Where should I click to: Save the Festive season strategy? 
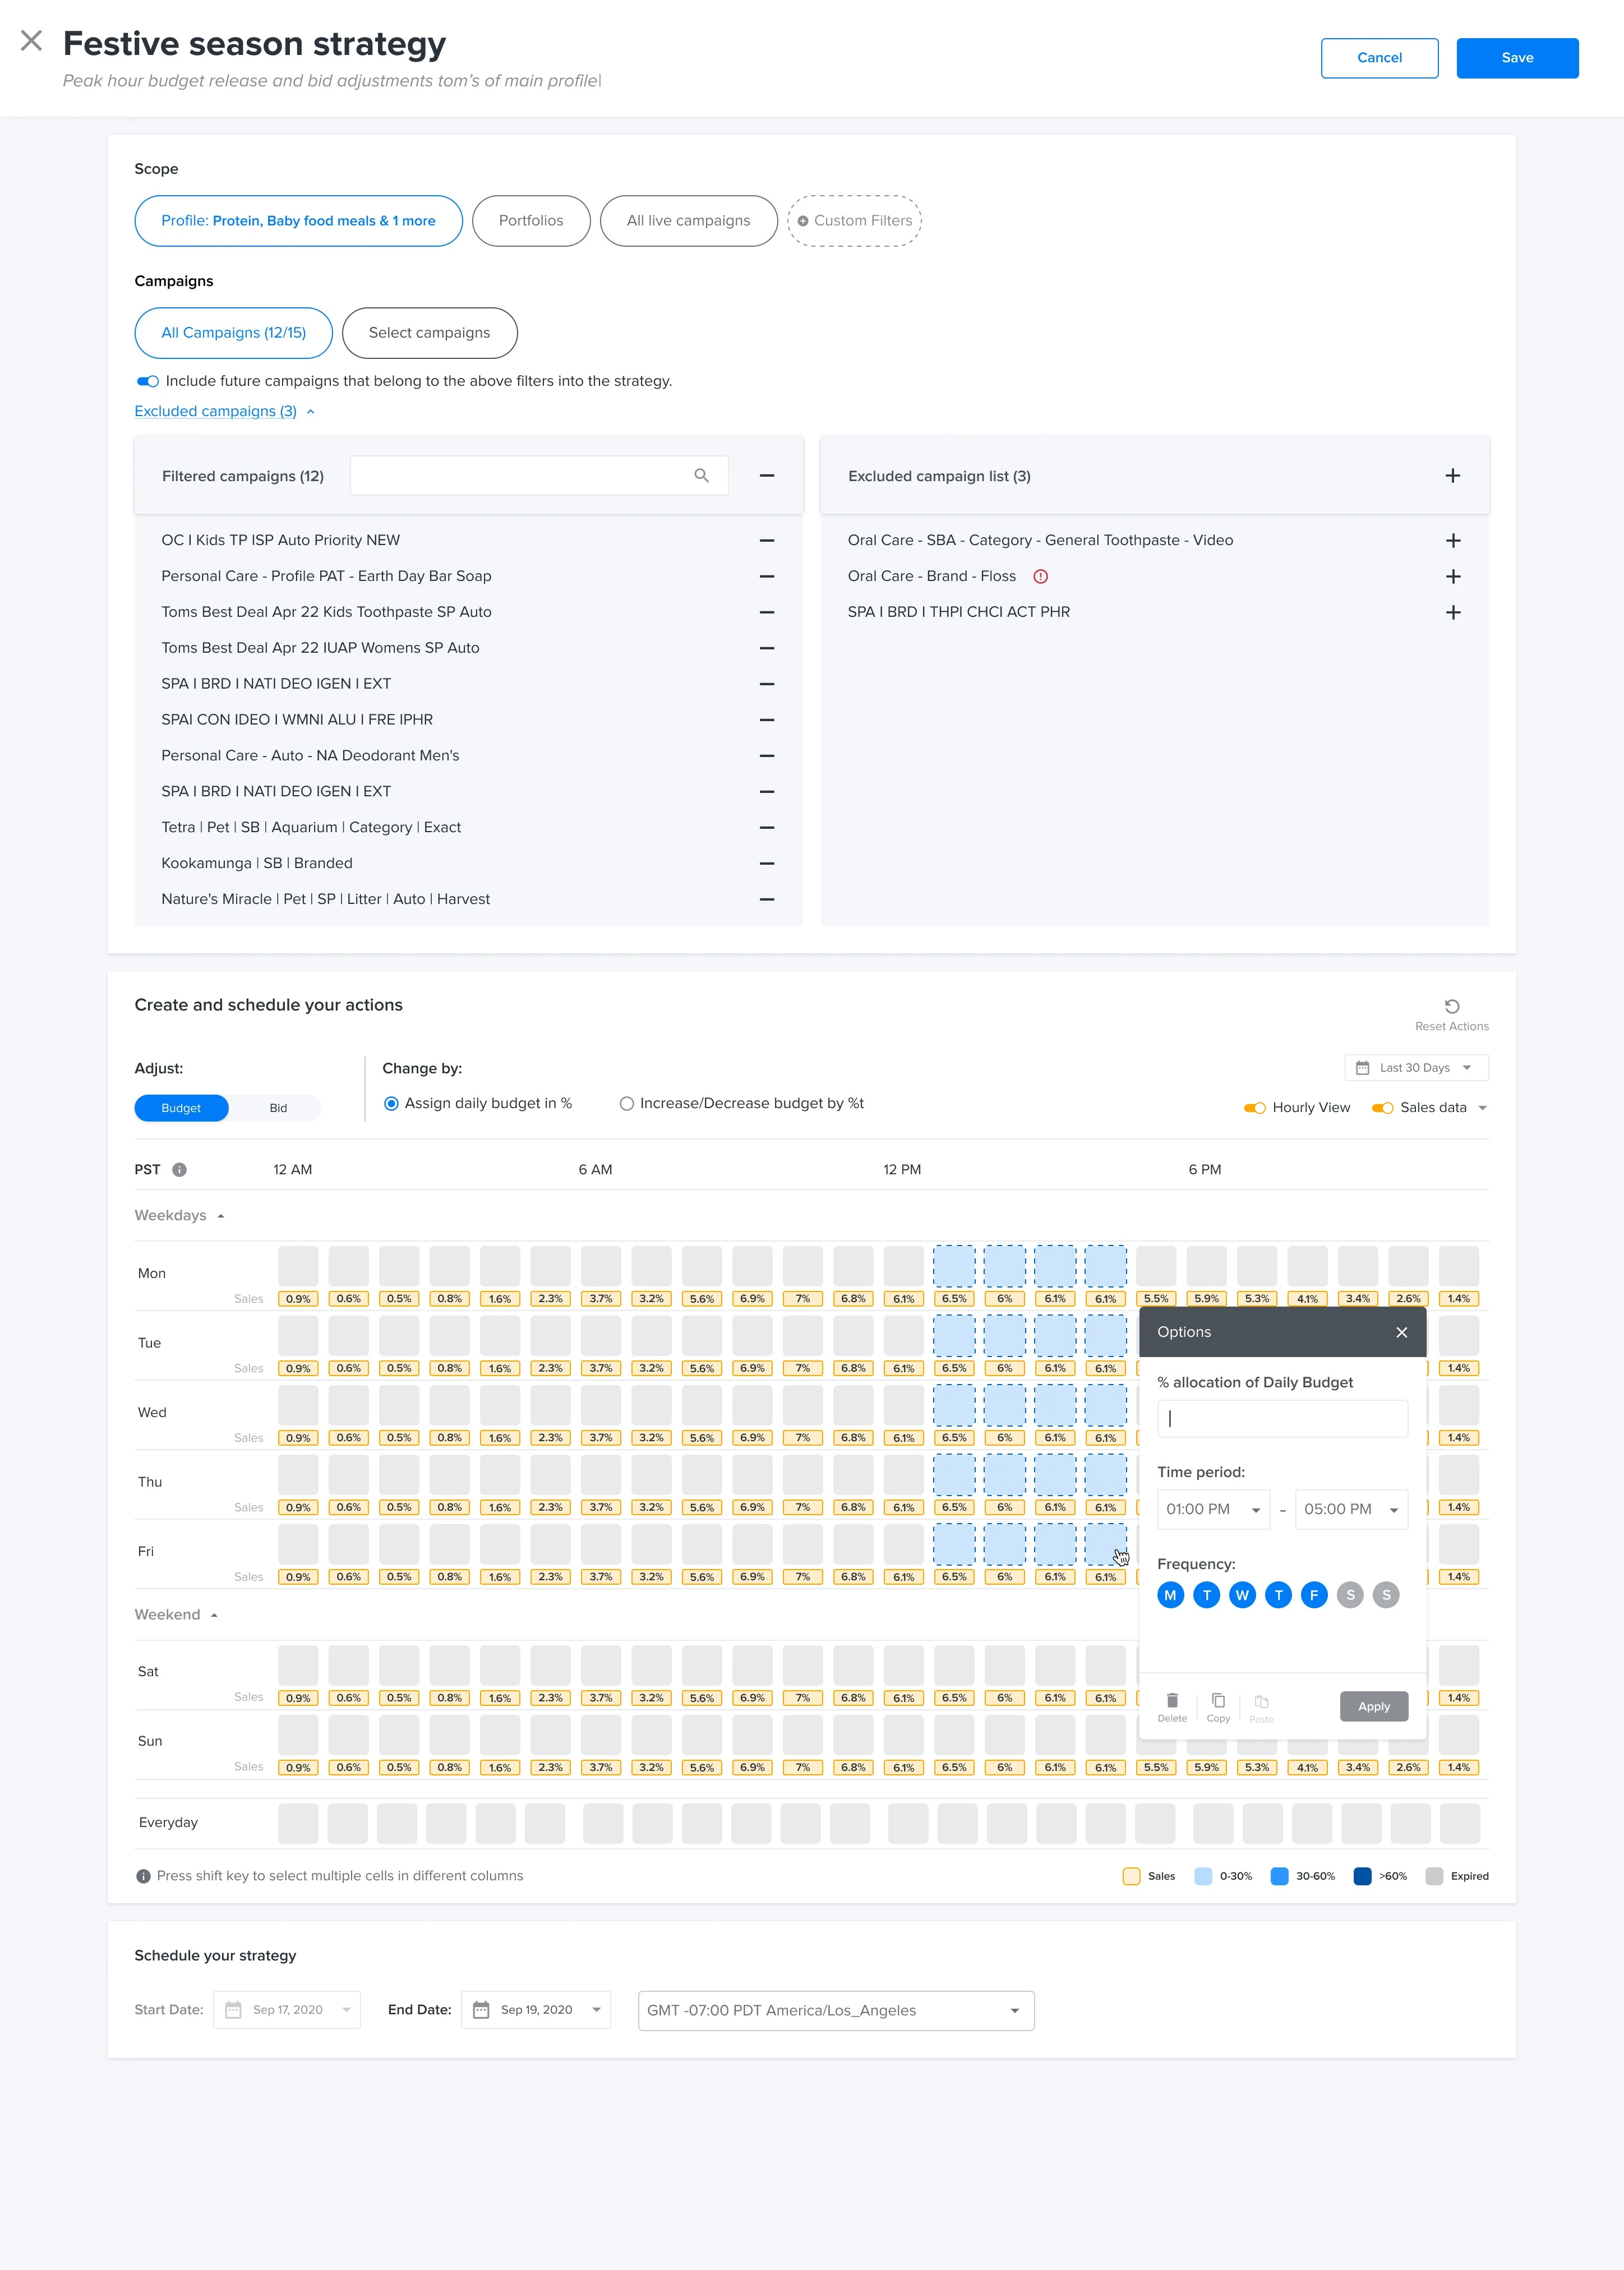(x=1517, y=58)
